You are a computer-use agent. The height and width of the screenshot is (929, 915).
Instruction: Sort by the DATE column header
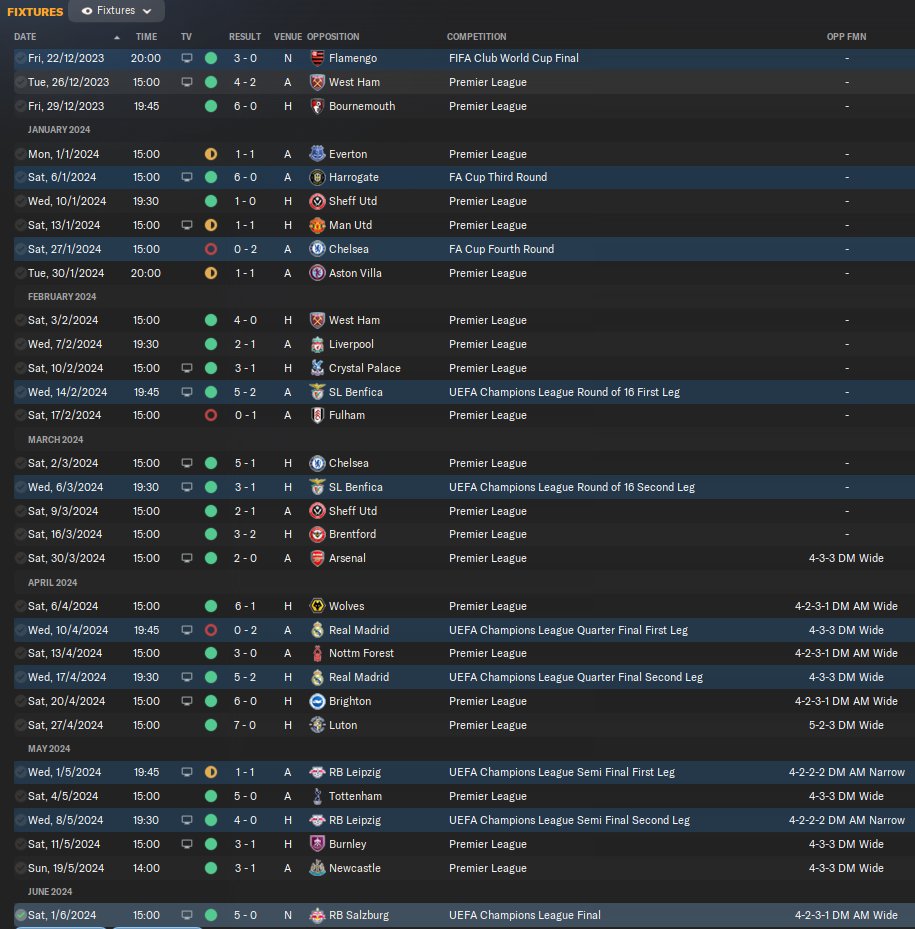[x=25, y=37]
